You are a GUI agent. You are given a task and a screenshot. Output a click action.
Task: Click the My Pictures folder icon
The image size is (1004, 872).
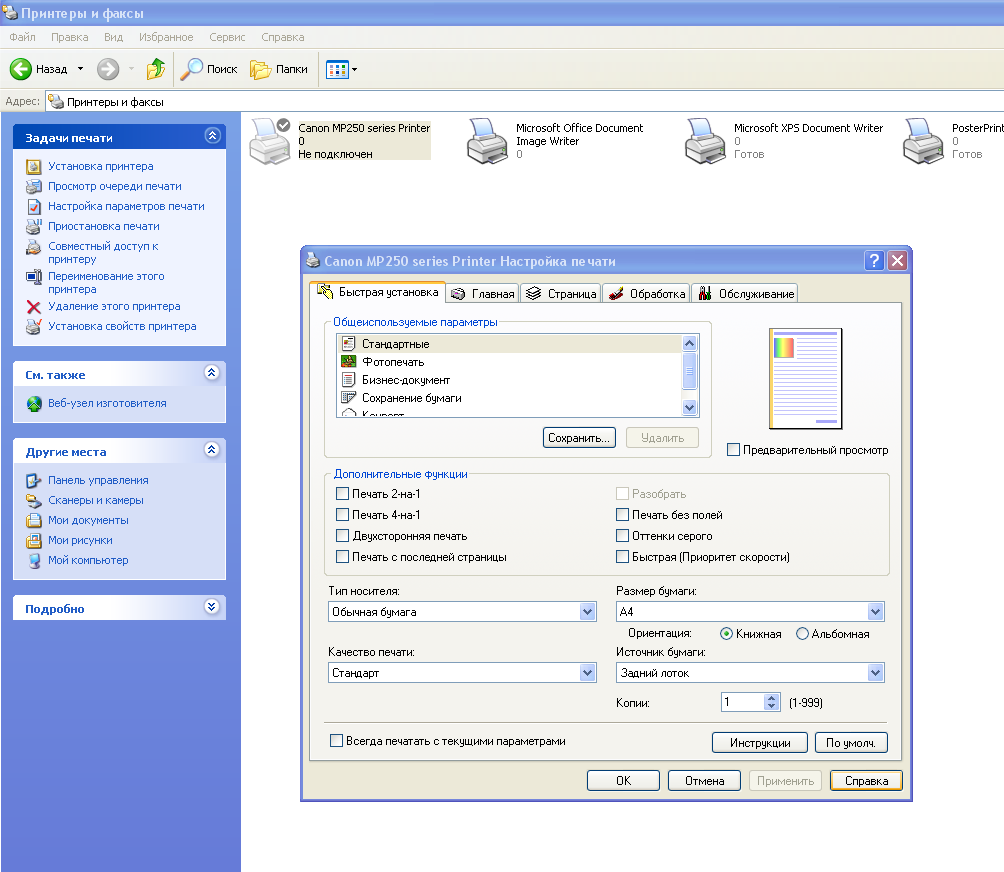point(34,540)
